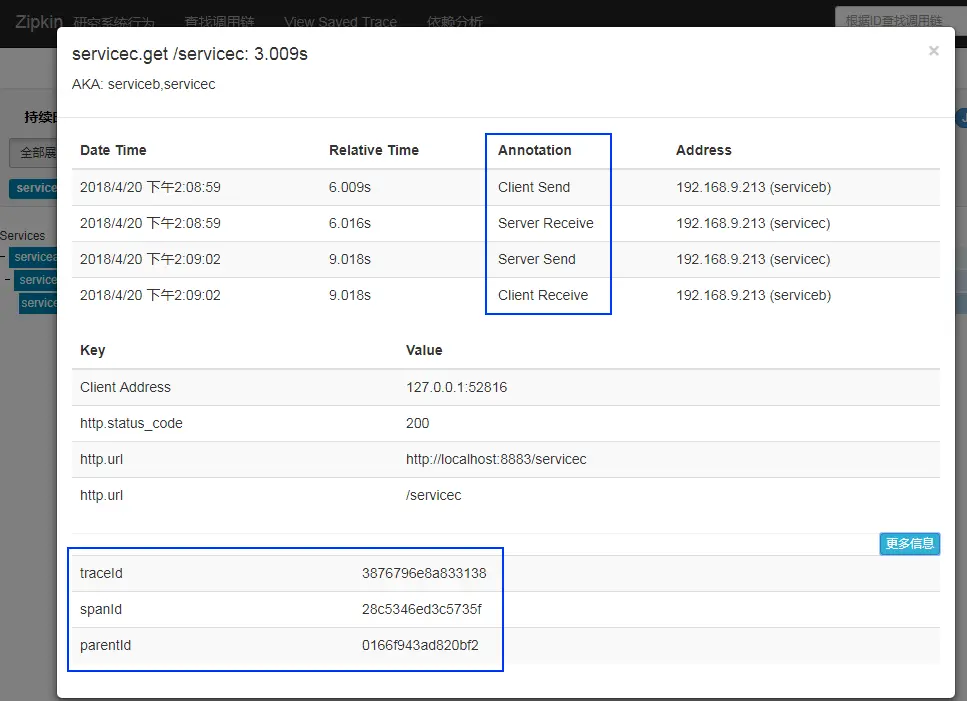Image resolution: width=967 pixels, height=701 pixels.
Task: Open the 查找调用链 navigation item
Action: click(x=220, y=22)
